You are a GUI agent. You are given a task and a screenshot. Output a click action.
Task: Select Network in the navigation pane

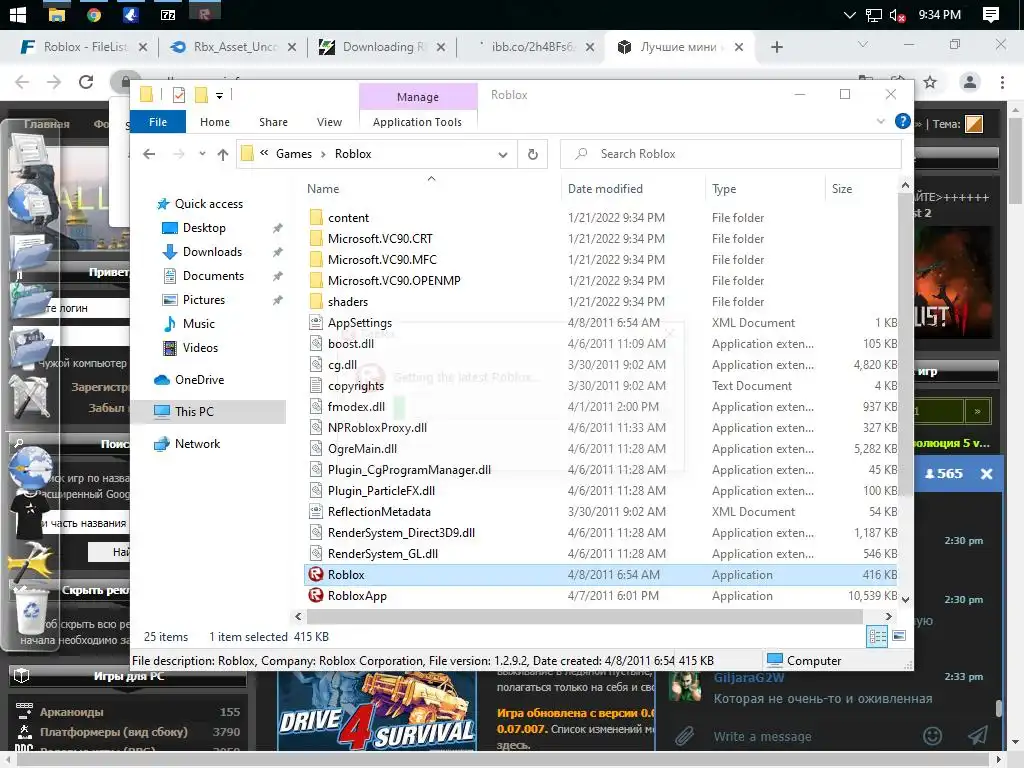197,444
